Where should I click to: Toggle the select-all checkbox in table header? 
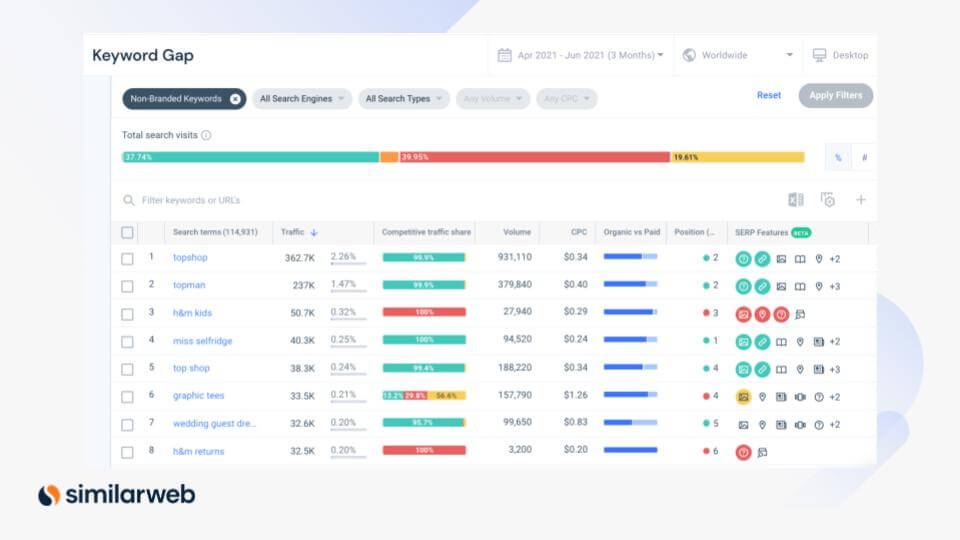click(127, 233)
